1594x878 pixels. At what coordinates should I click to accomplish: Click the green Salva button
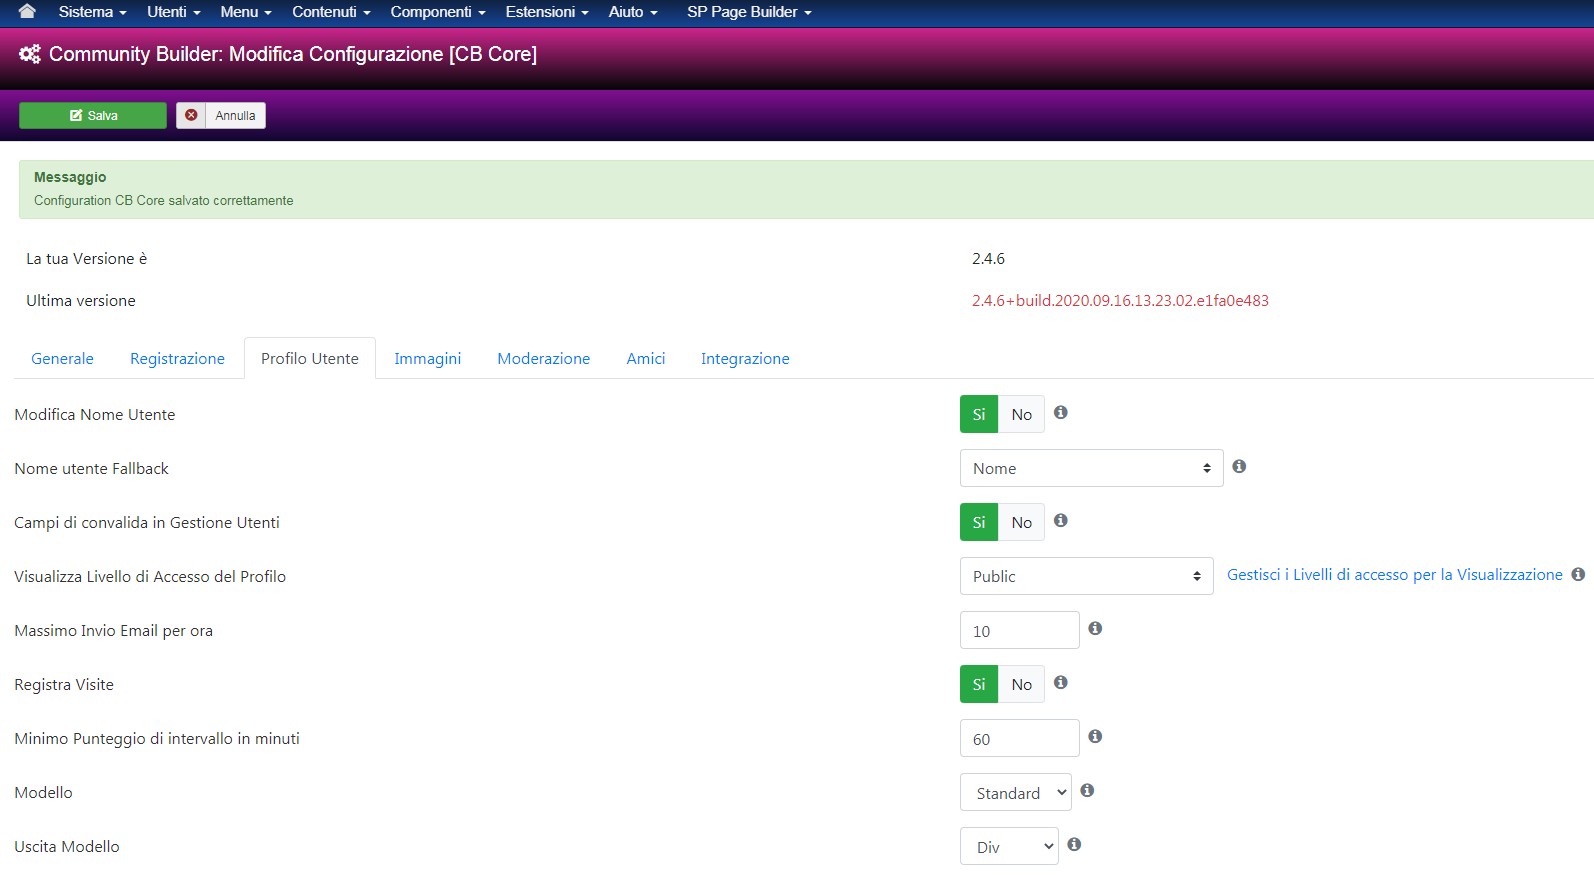93,115
